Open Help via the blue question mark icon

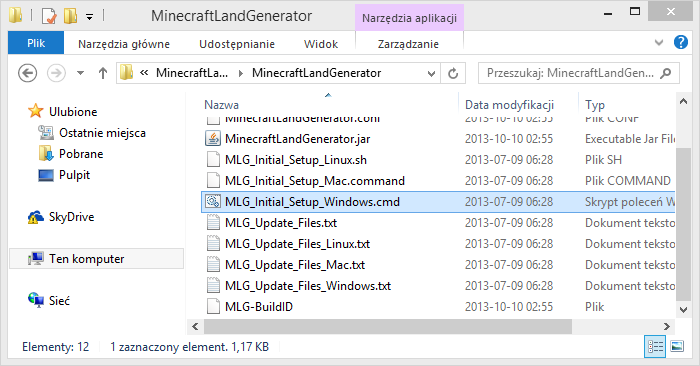(681, 42)
